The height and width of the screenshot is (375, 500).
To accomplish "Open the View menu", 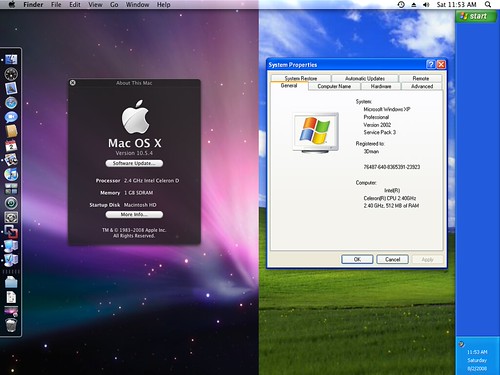I will pyautogui.click(x=95, y=5).
